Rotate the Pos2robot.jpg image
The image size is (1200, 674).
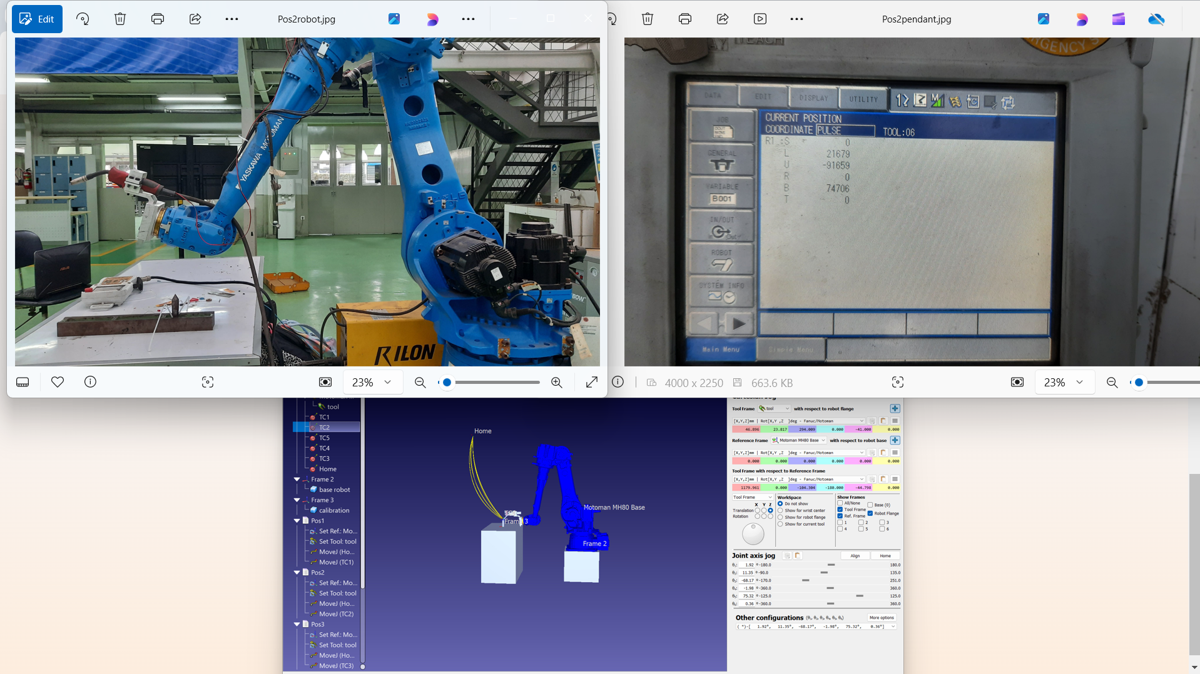click(x=83, y=19)
